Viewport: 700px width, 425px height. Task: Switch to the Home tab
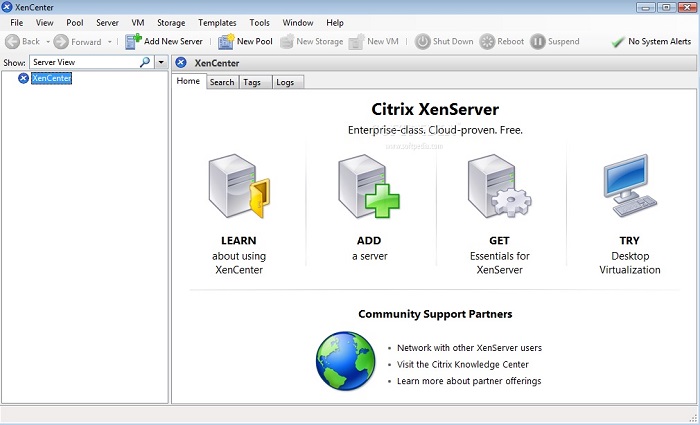coord(188,81)
